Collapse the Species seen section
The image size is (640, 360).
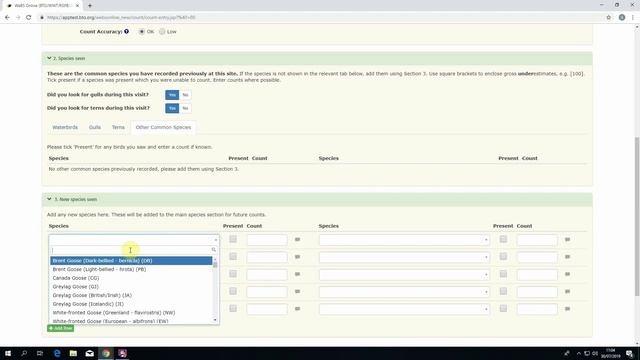coord(49,58)
